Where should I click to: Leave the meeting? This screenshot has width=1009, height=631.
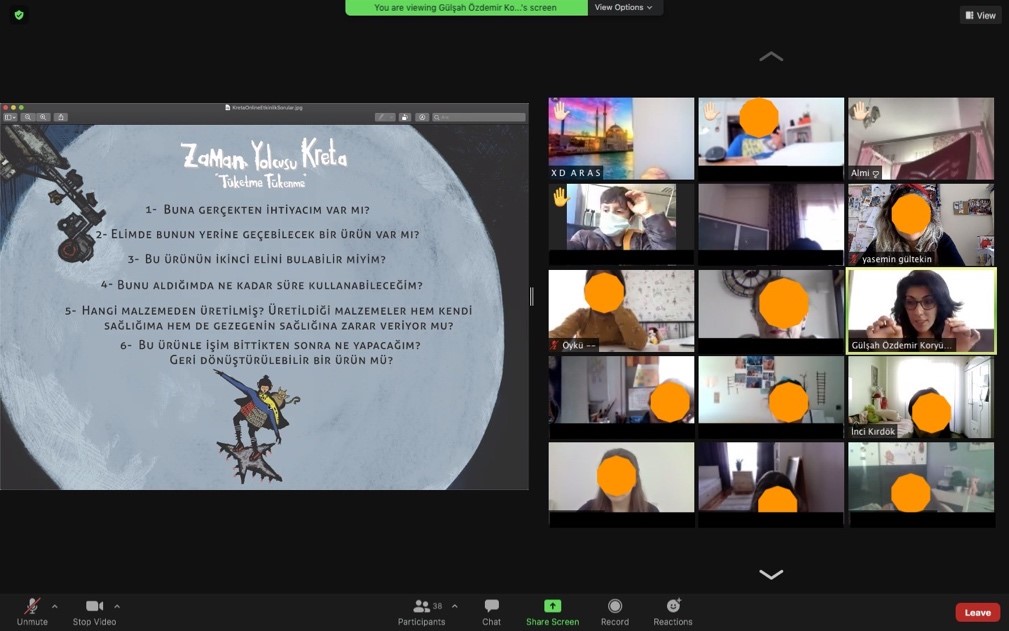pyautogui.click(x=977, y=612)
